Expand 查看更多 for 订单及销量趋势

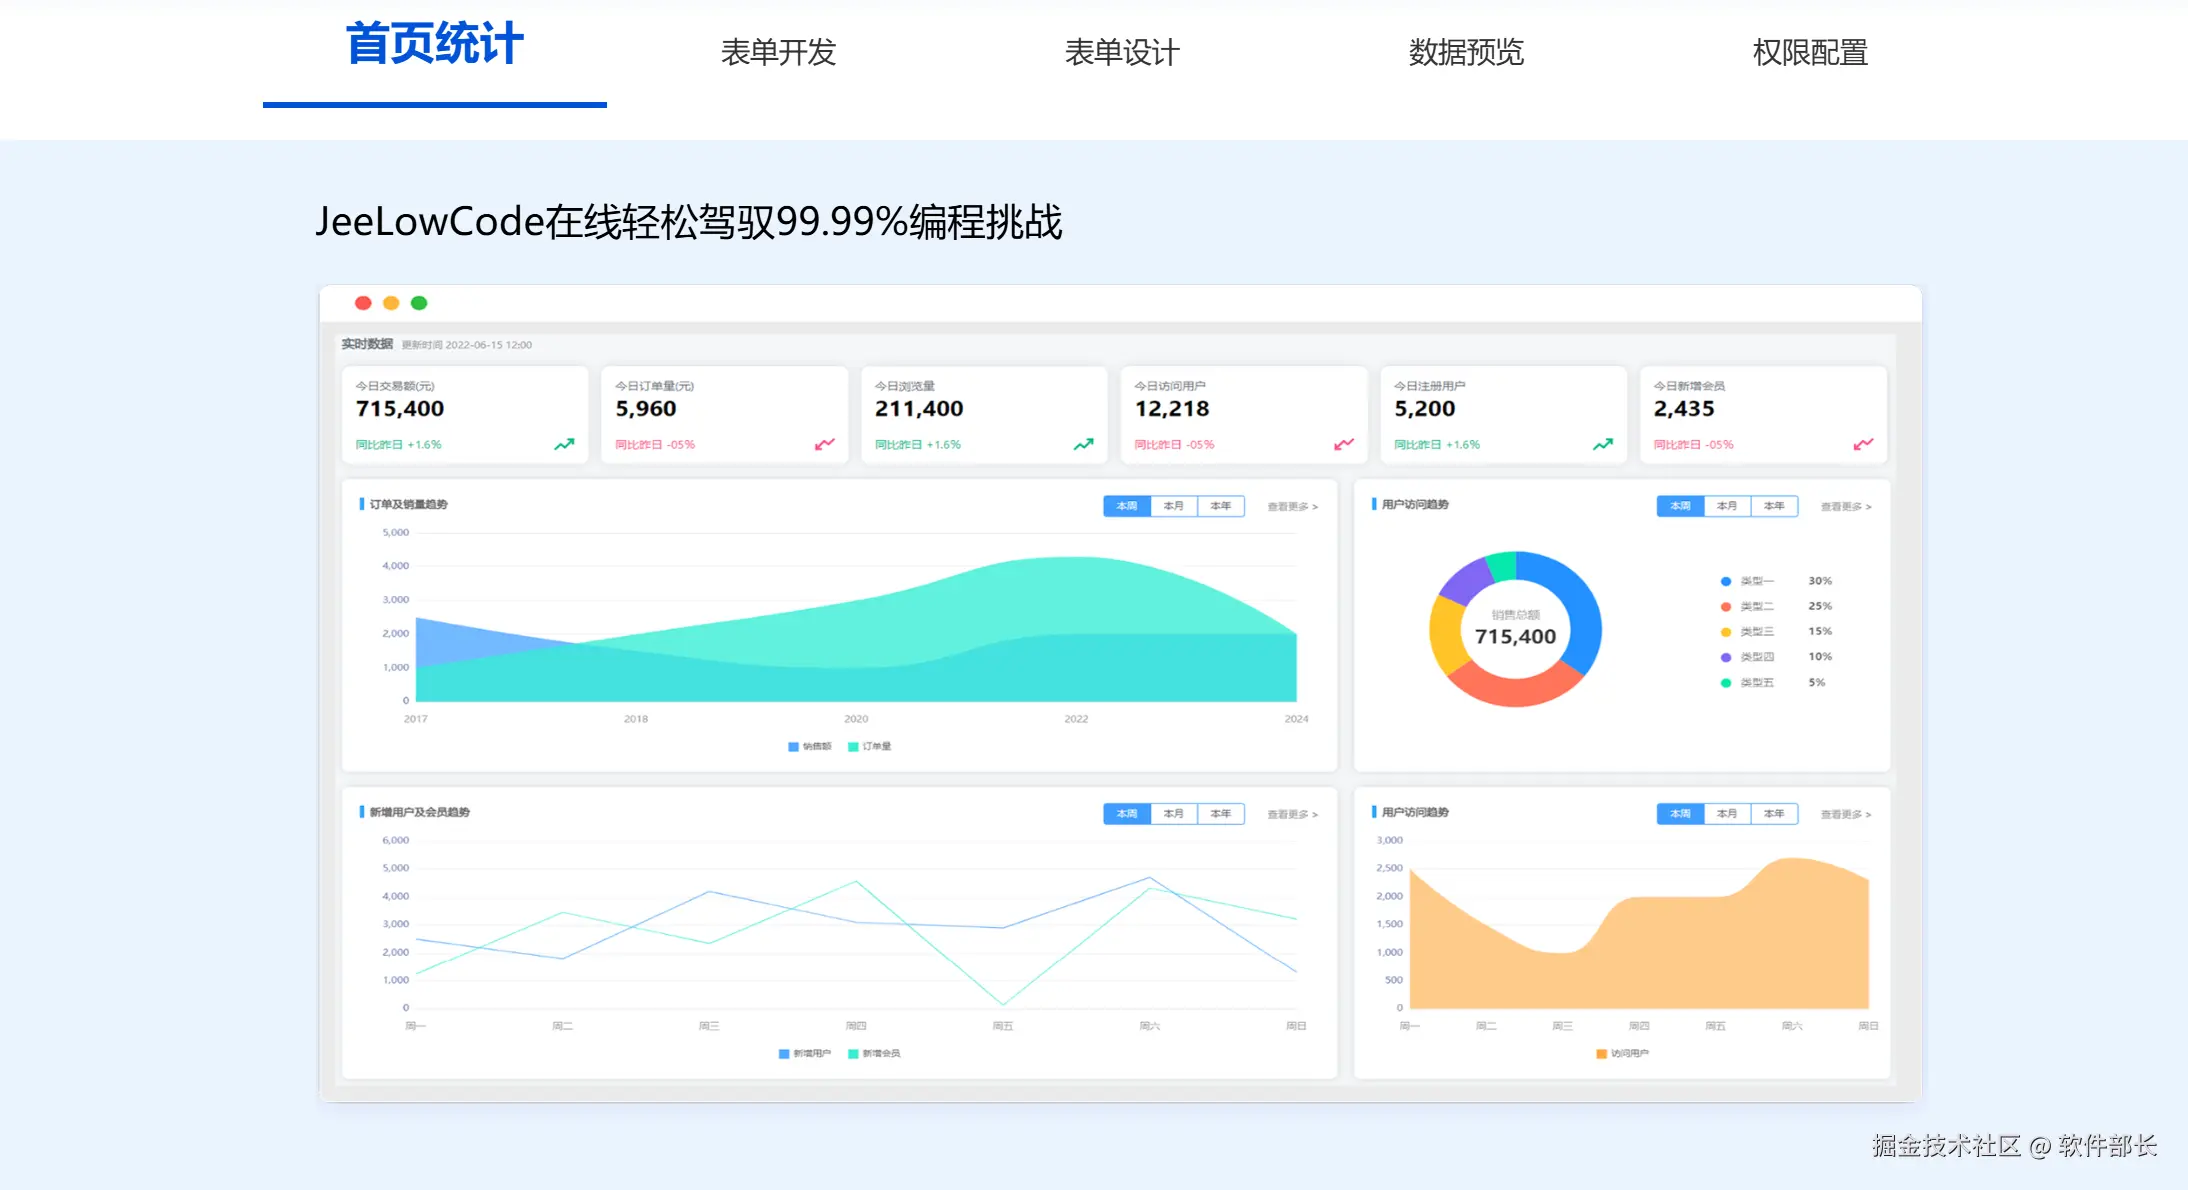[x=1292, y=507]
